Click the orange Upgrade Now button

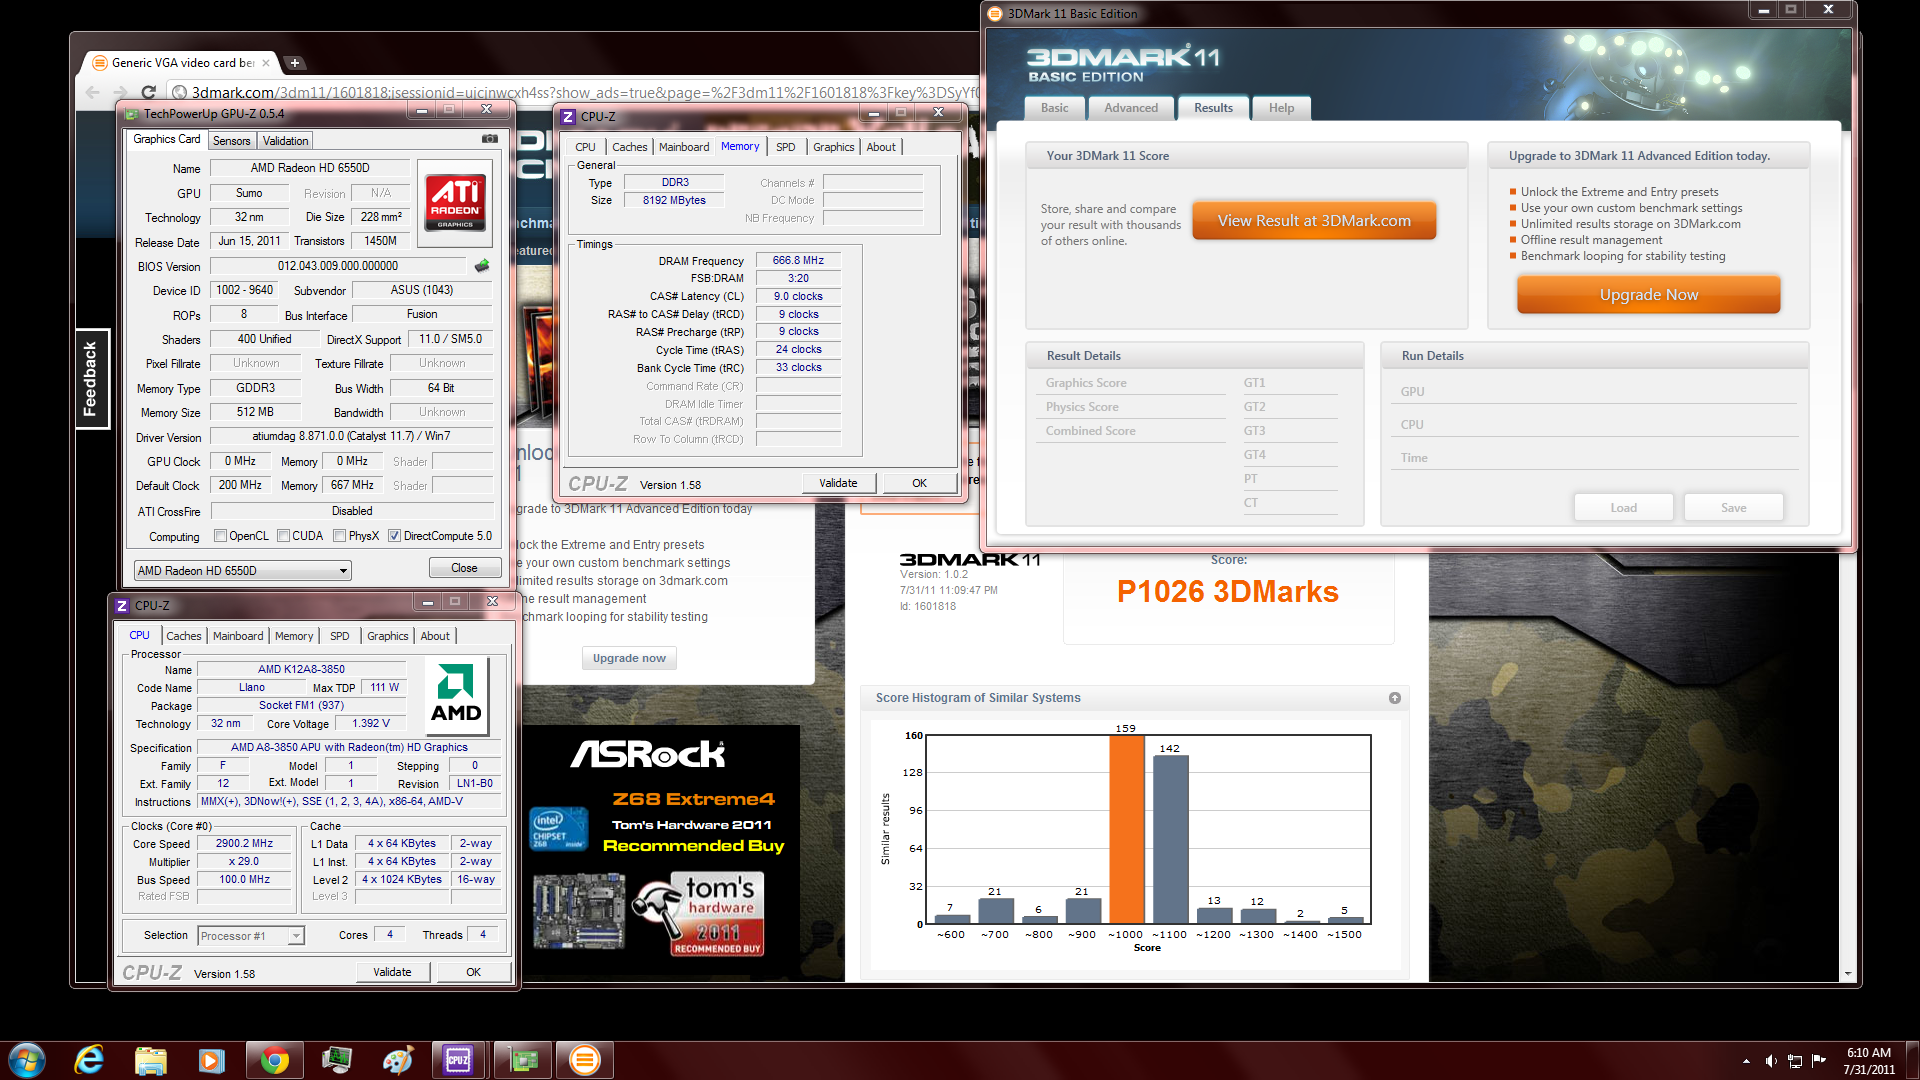click(1648, 295)
